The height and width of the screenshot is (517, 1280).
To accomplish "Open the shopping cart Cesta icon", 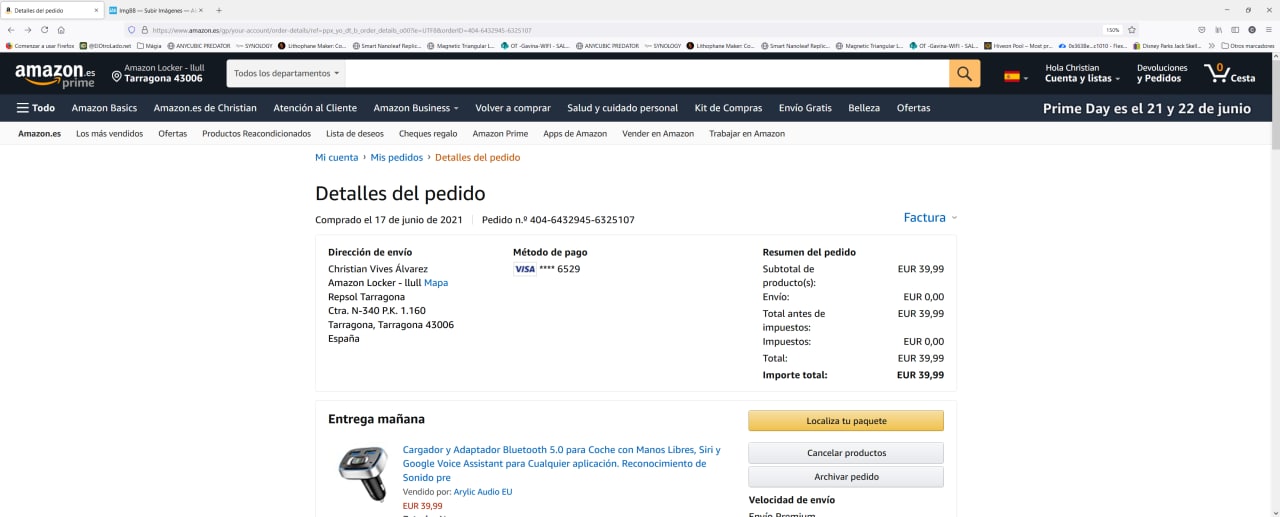I will click(1229, 73).
